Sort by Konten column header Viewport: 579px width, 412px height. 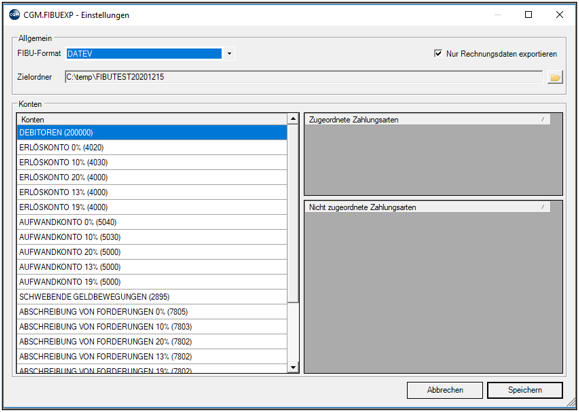pyautogui.click(x=152, y=119)
